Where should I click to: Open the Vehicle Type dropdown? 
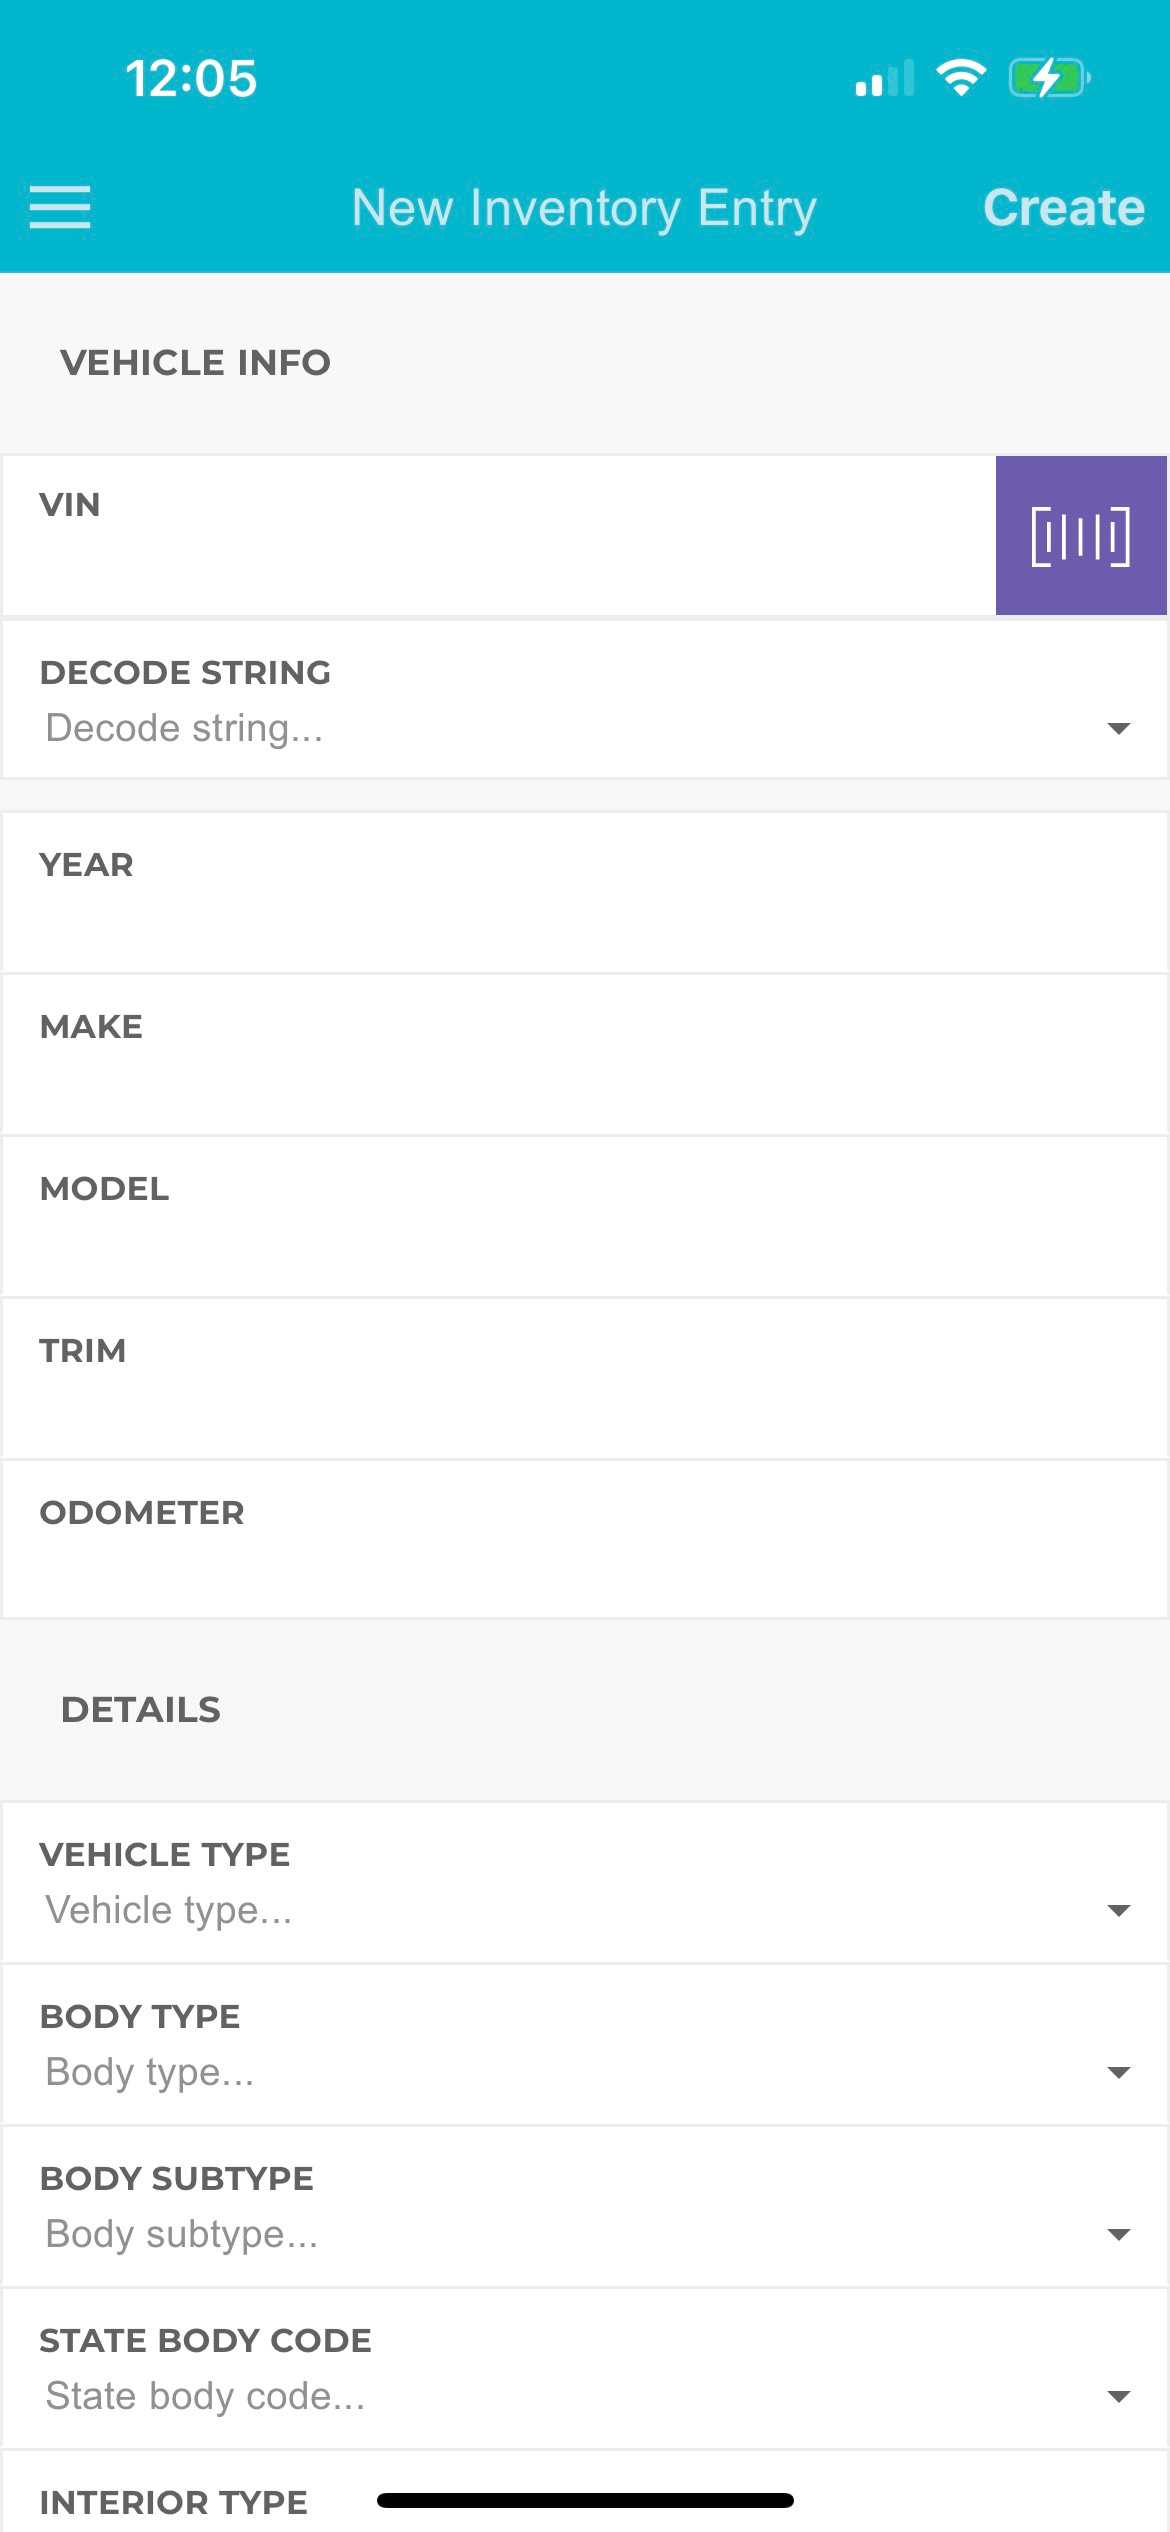click(x=584, y=1909)
